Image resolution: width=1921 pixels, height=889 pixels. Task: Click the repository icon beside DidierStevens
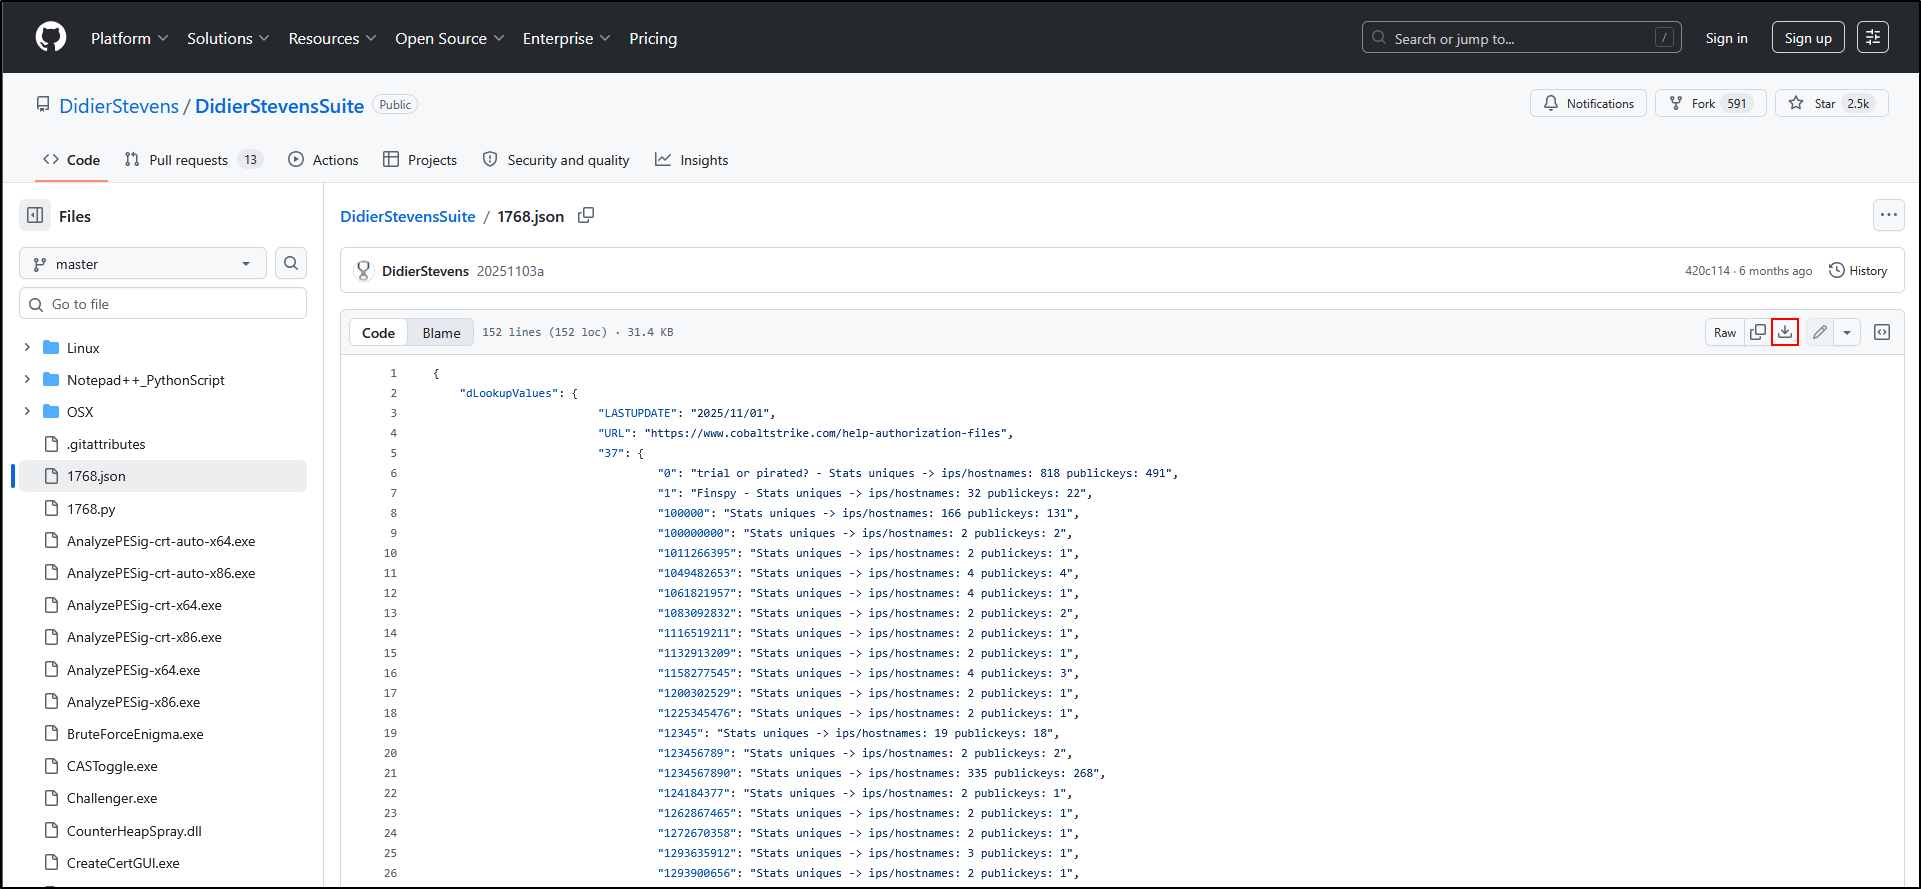coord(43,104)
